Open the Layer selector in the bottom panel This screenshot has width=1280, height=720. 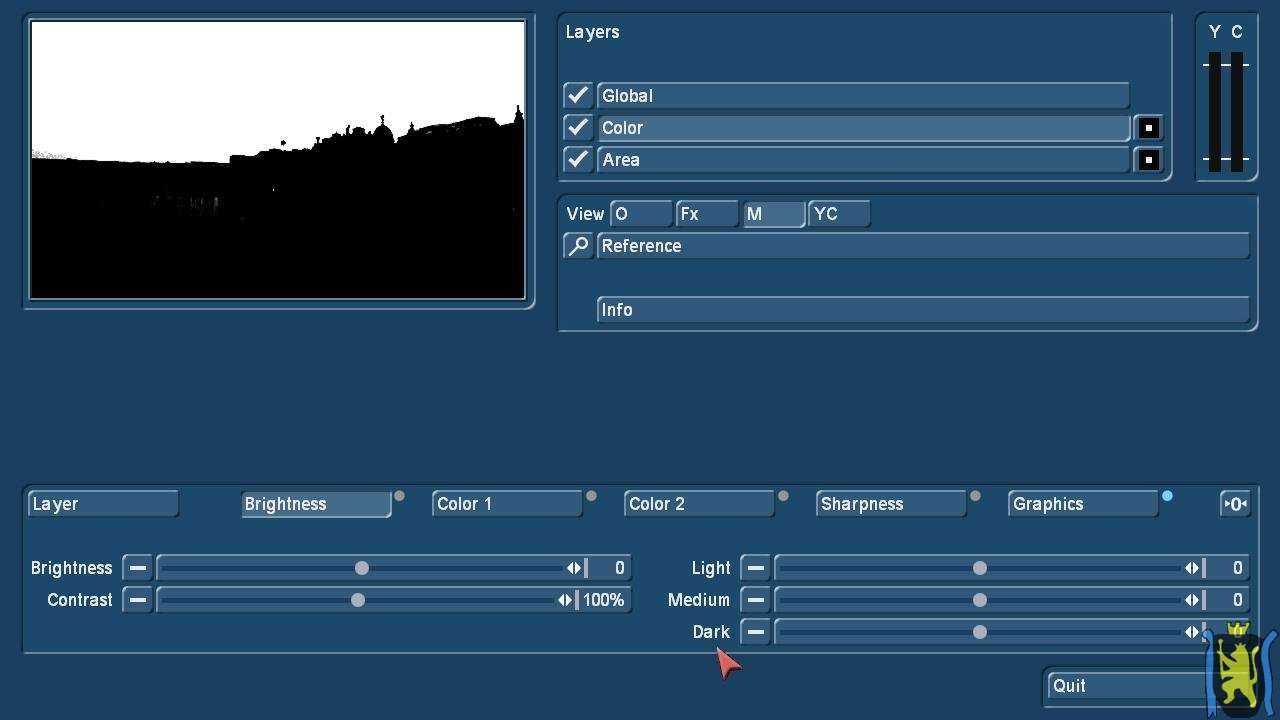(103, 504)
